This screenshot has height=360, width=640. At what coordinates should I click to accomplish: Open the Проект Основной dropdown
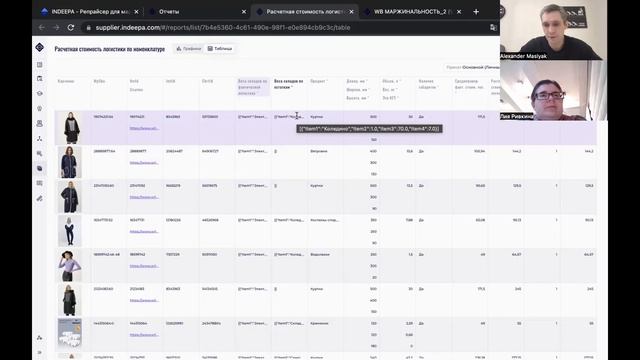tap(473, 67)
